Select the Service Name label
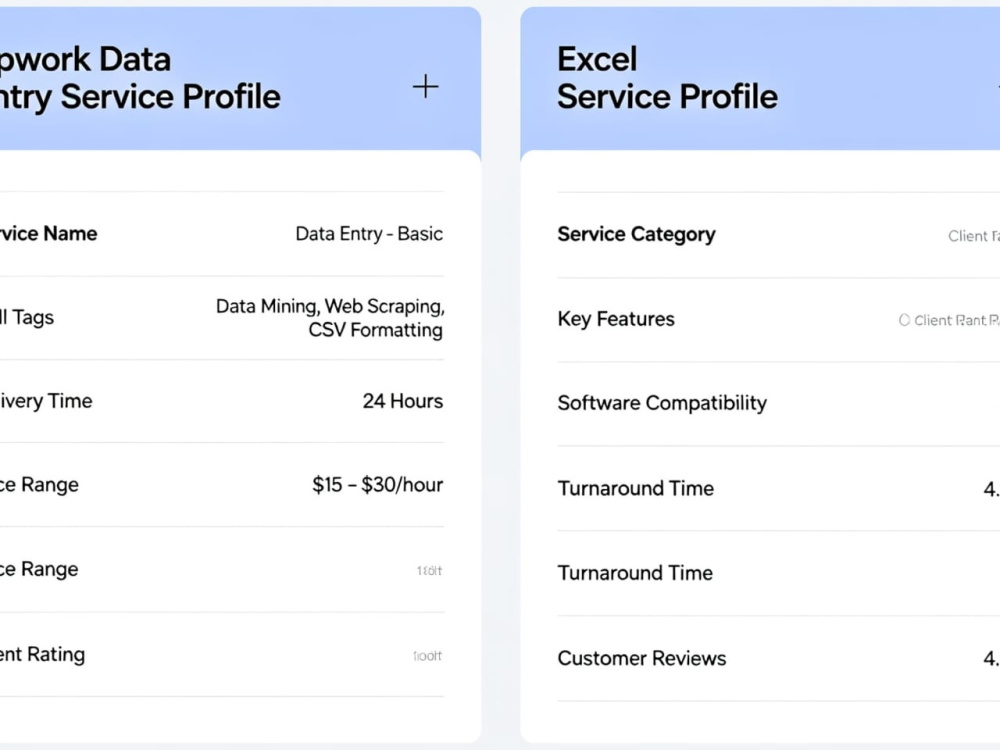The width and height of the screenshot is (1000, 750). tap(48, 233)
